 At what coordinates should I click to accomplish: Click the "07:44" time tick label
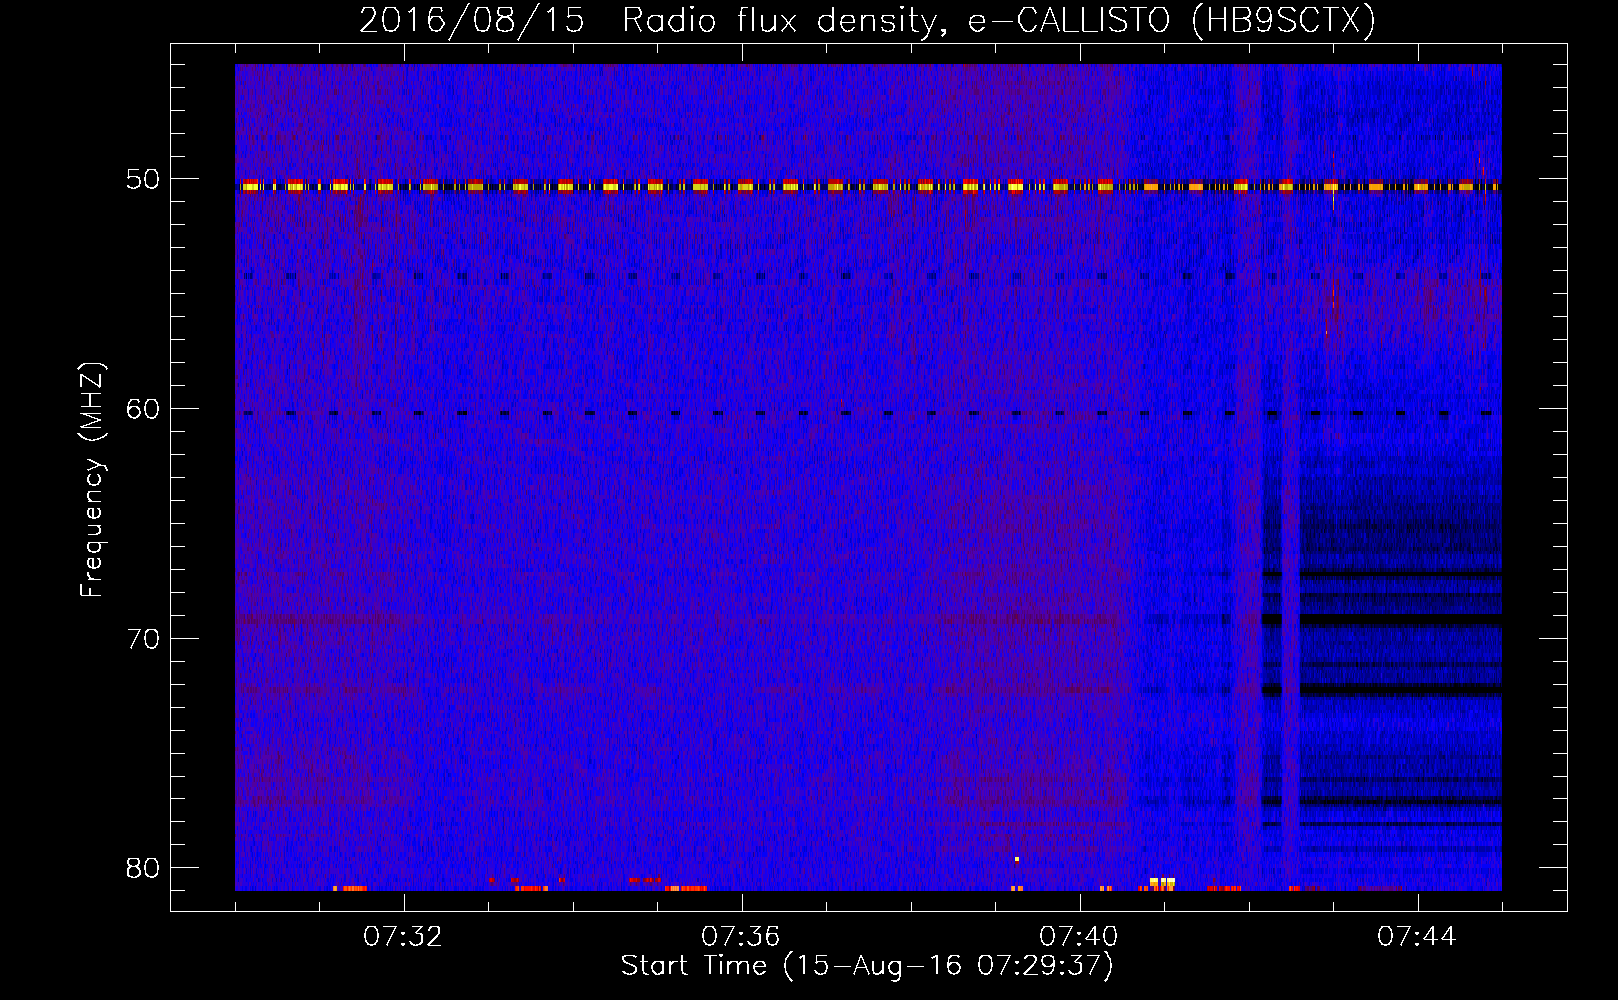[1417, 936]
